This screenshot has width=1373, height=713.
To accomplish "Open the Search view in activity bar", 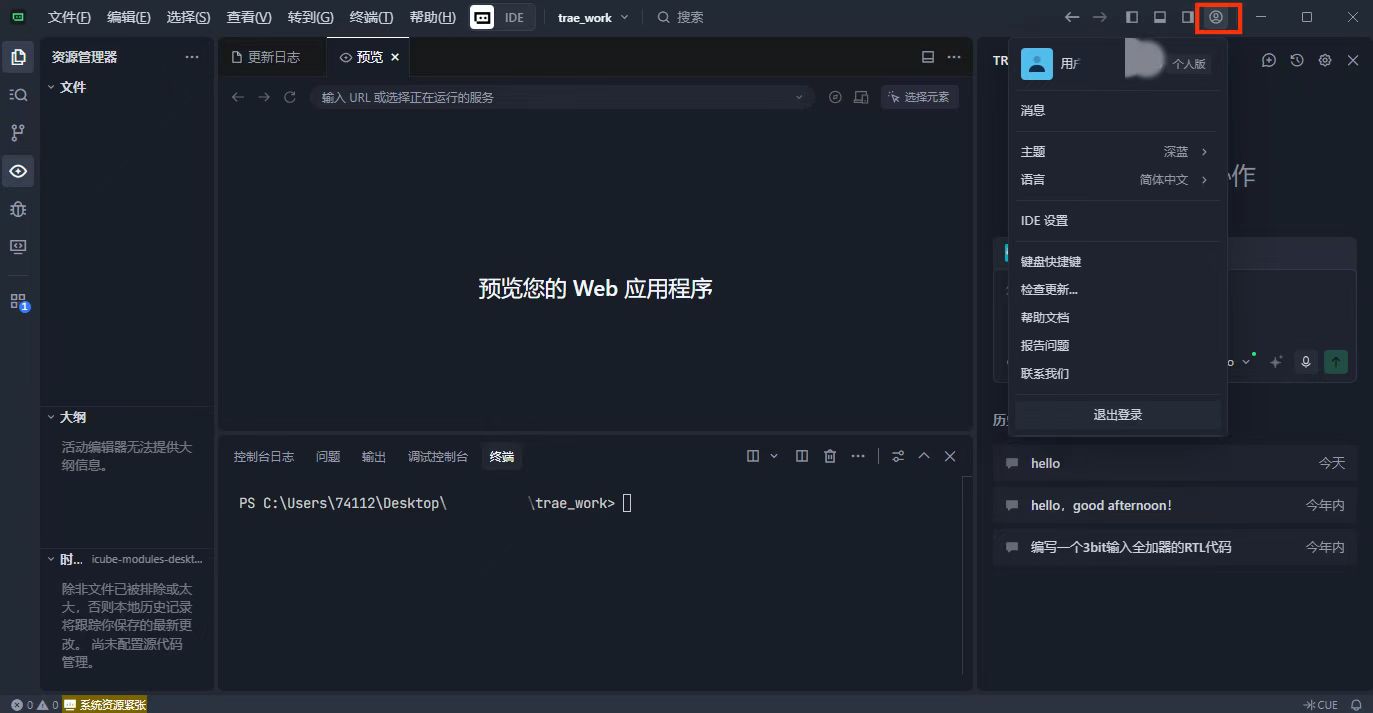I will [18, 95].
